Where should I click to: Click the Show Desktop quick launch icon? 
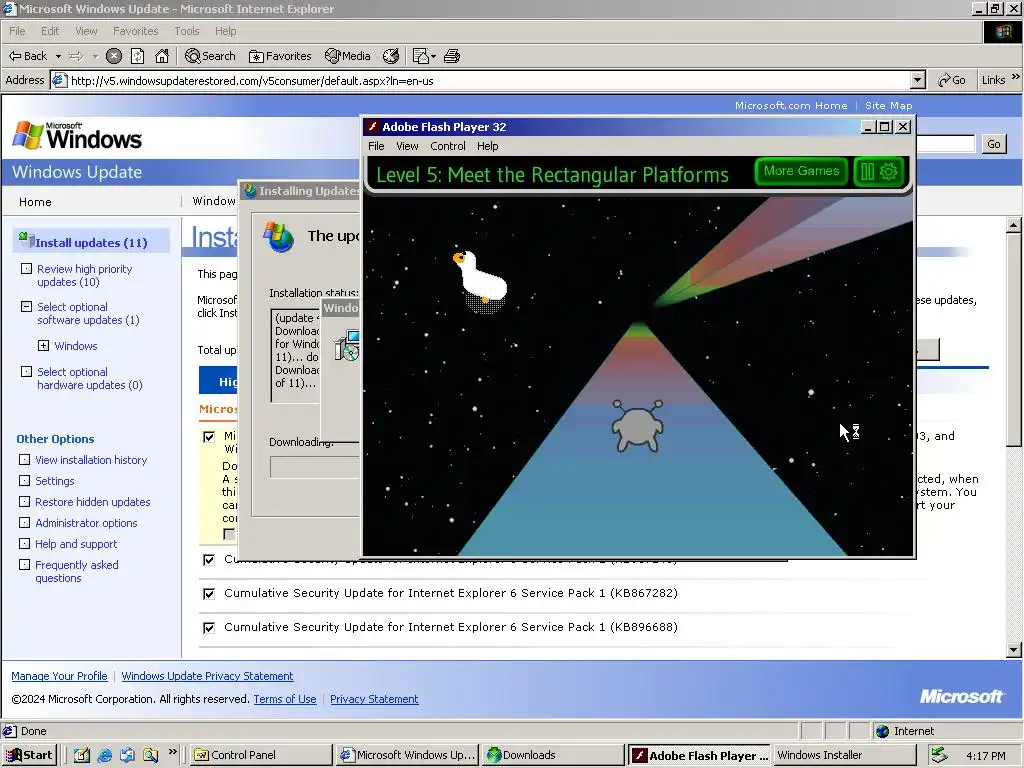[82, 755]
